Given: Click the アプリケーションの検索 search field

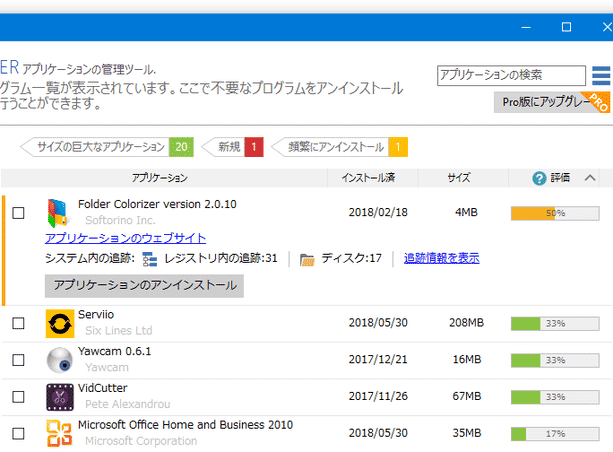Looking at the screenshot, I should [511, 75].
